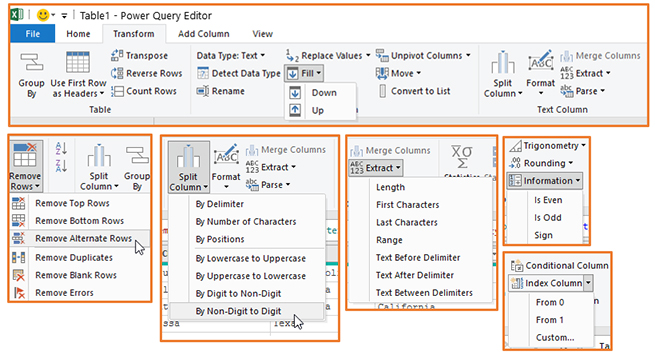The image size is (655, 363).
Task: Choose Fill Down option
Action: tap(320, 93)
